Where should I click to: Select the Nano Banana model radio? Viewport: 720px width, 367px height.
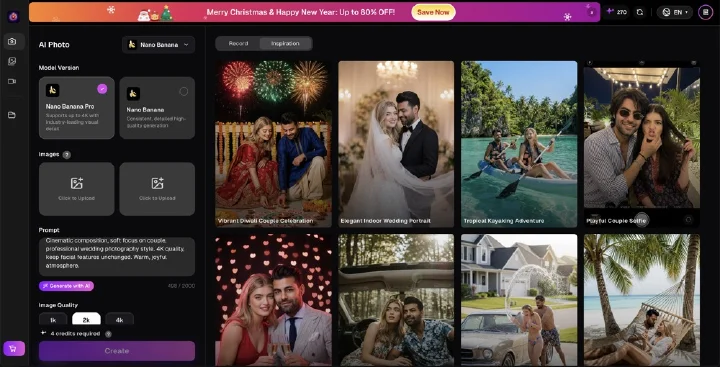tap(184, 91)
